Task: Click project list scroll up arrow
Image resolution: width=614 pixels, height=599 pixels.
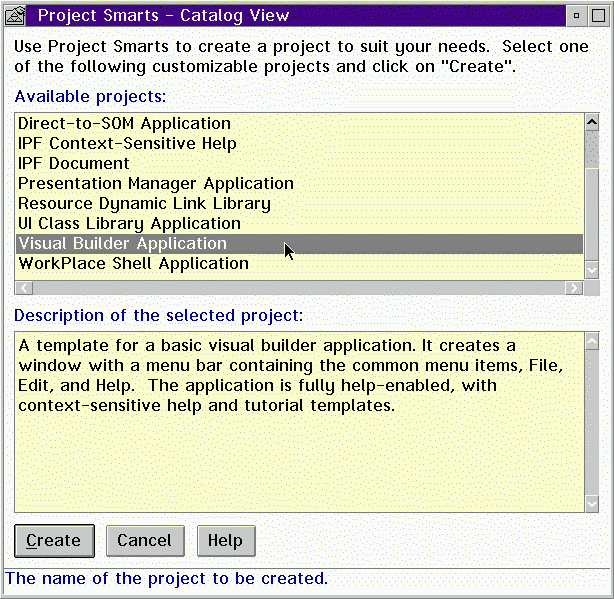Action: [592, 123]
